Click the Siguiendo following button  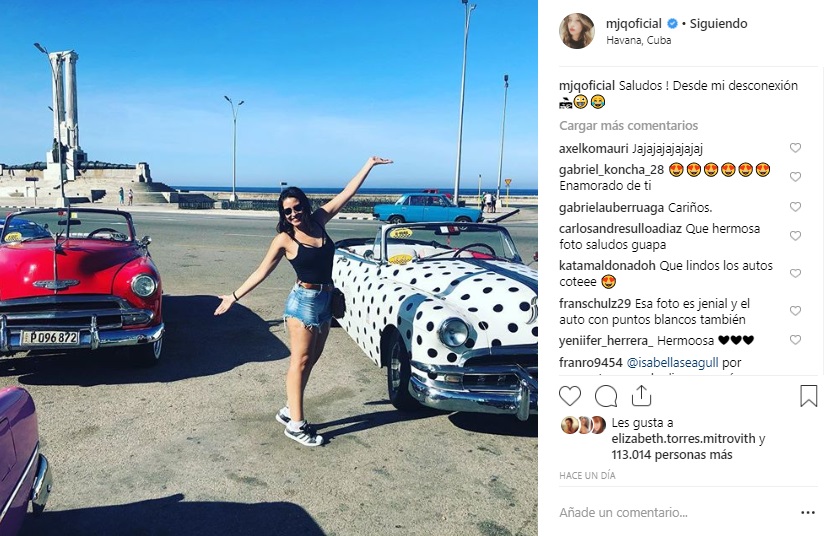coord(718,24)
